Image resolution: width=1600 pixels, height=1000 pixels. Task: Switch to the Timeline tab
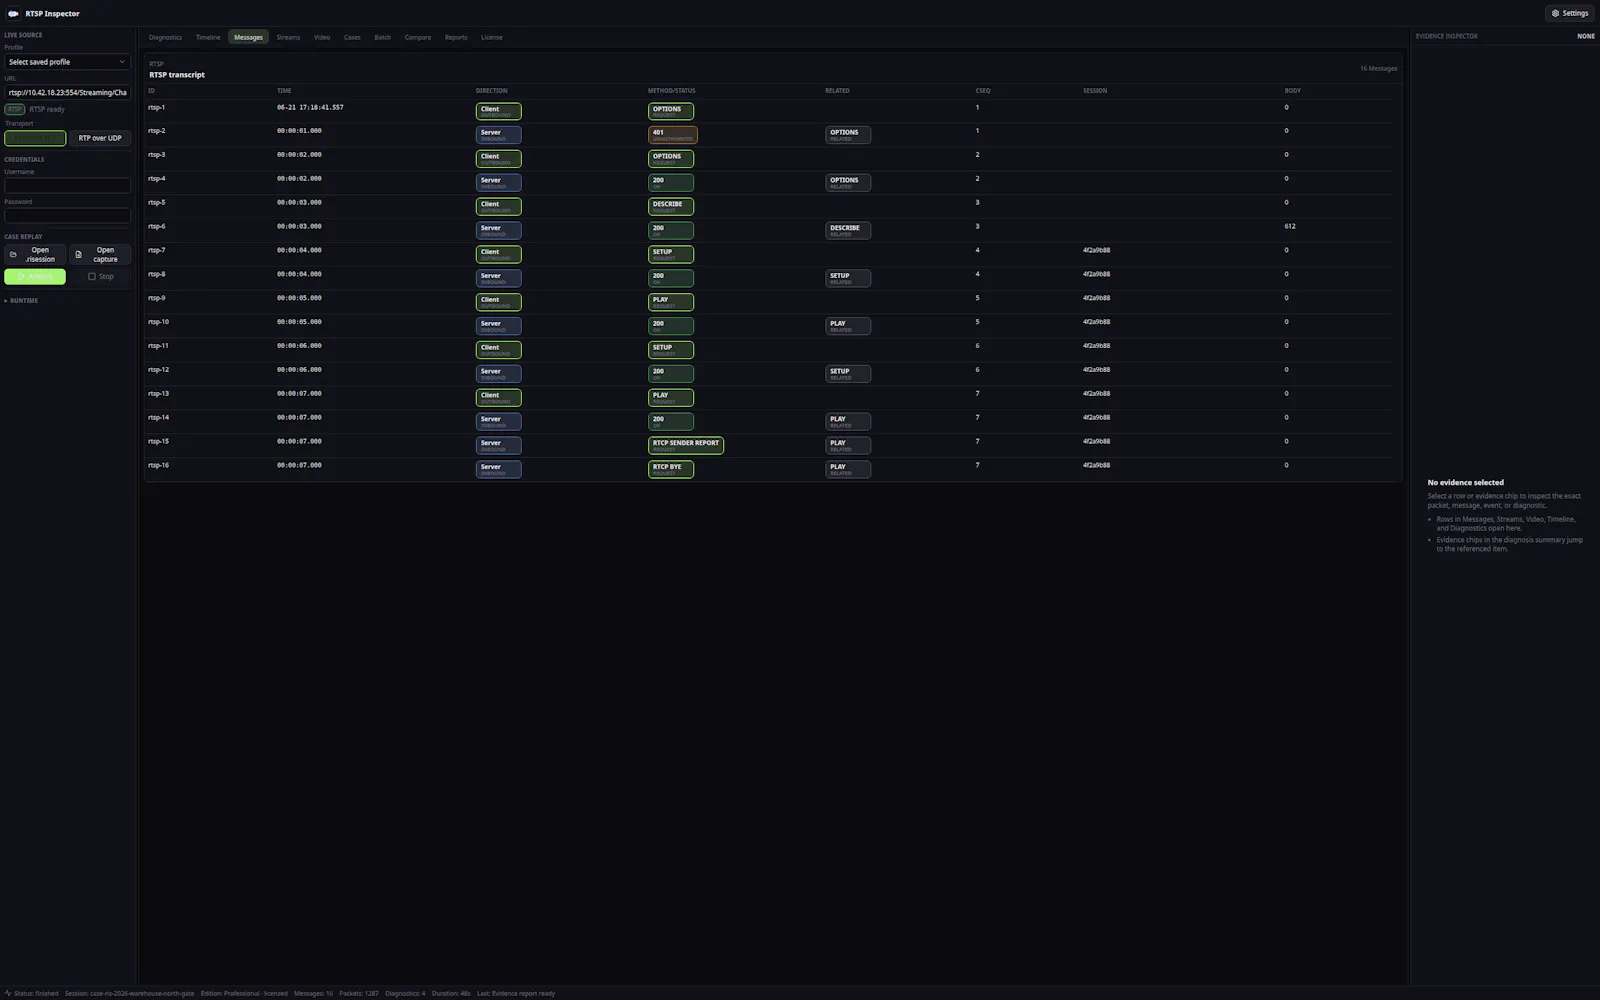(208, 37)
